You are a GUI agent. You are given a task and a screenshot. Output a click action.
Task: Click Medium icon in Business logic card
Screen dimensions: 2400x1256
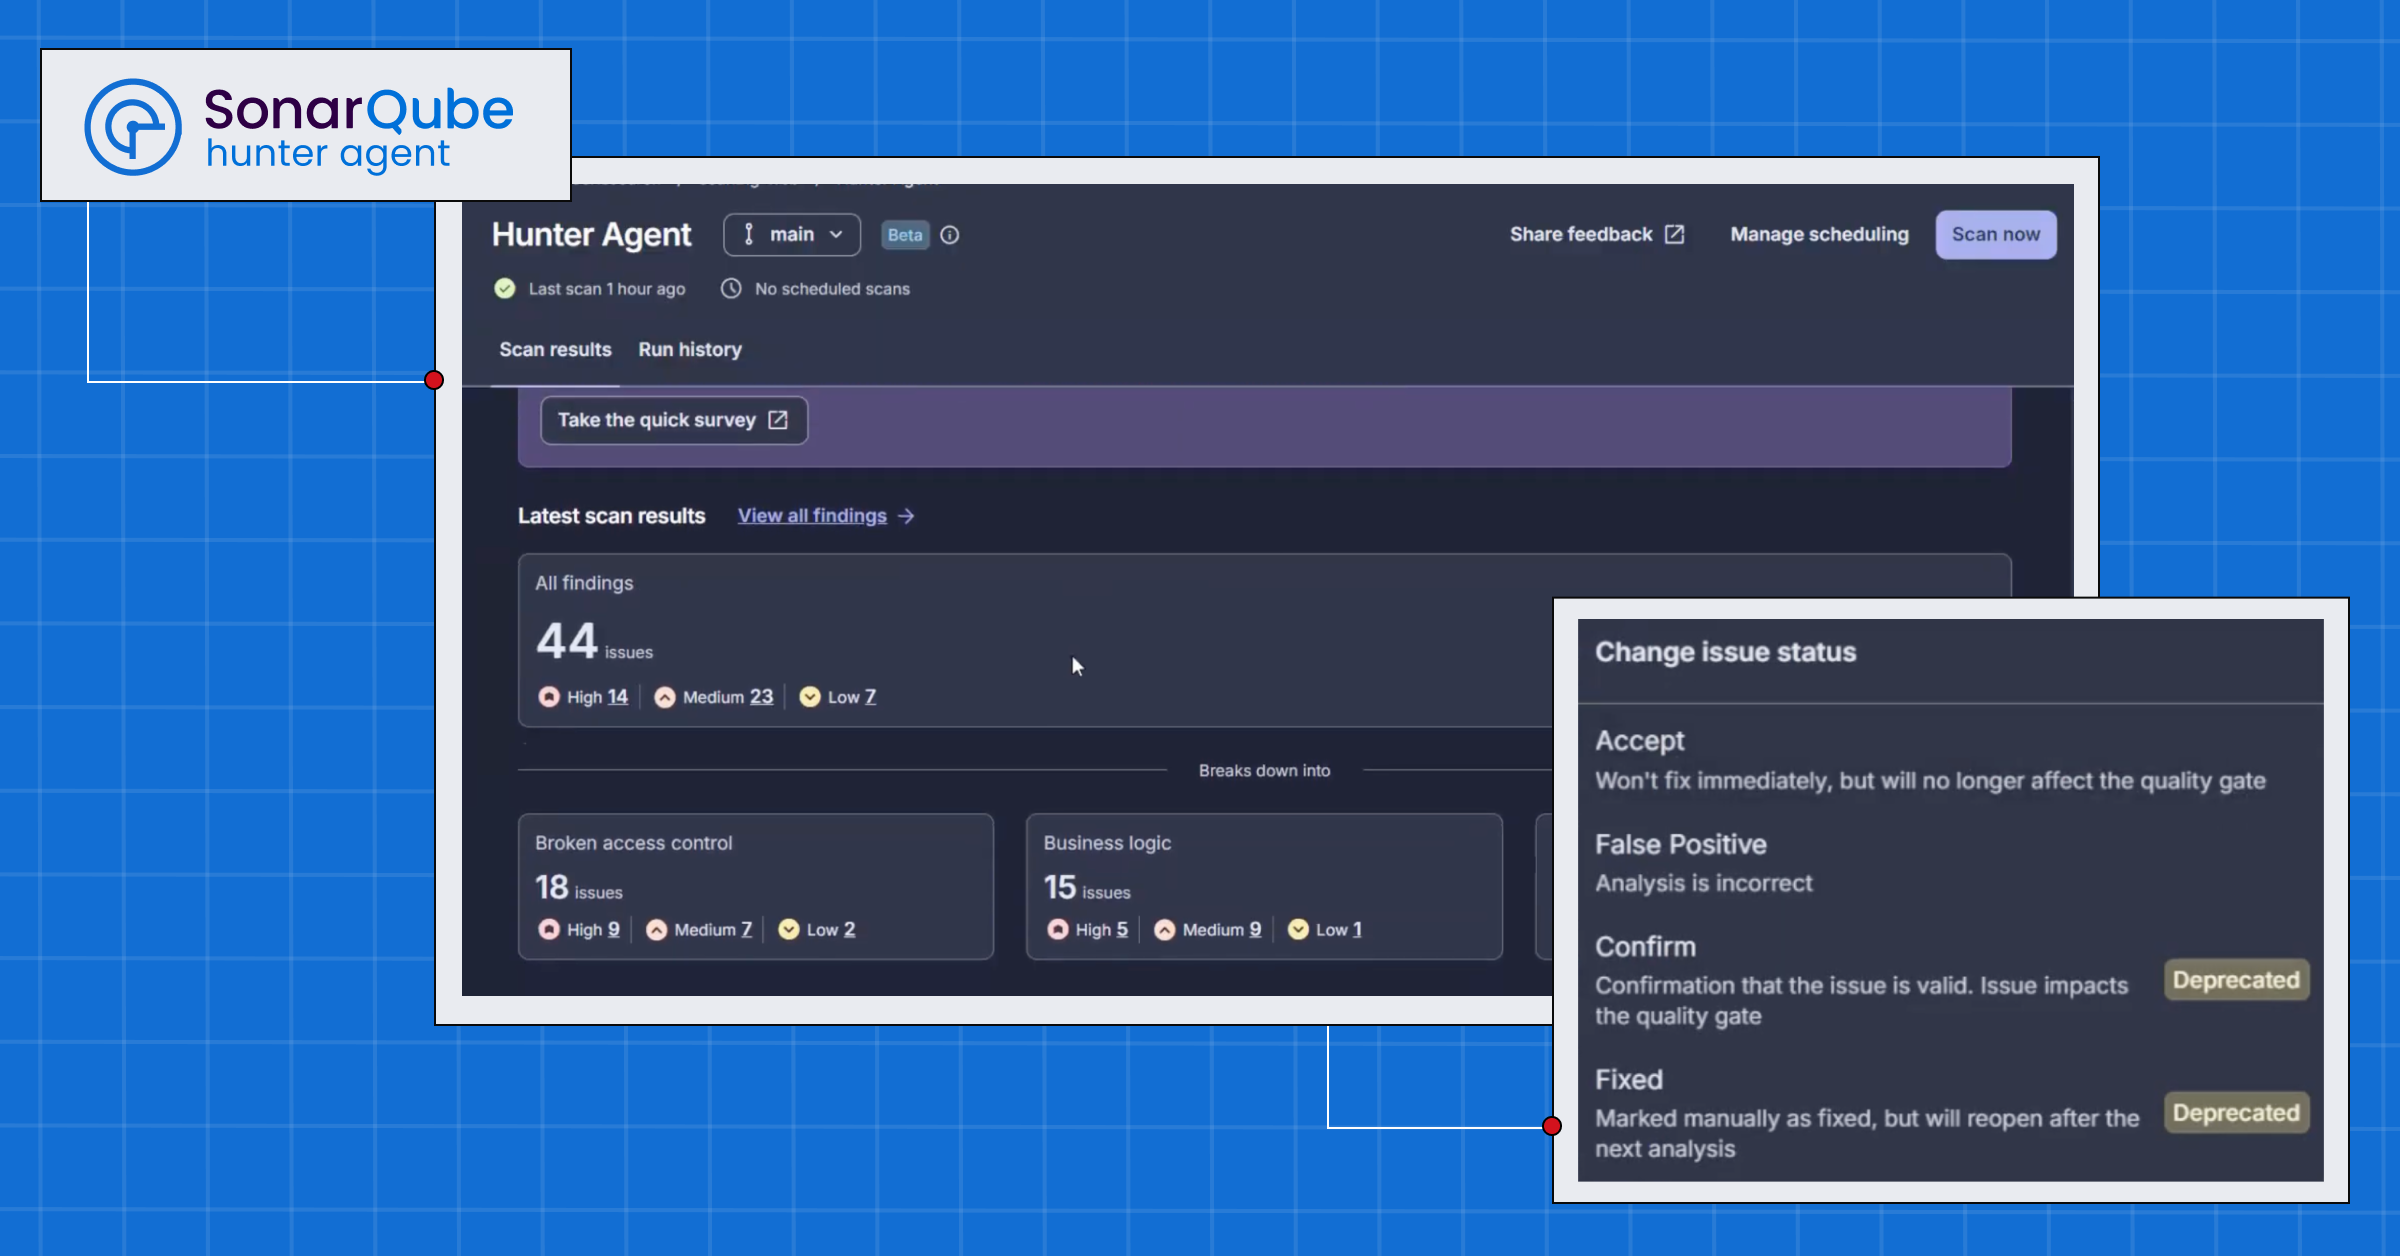click(x=1165, y=929)
